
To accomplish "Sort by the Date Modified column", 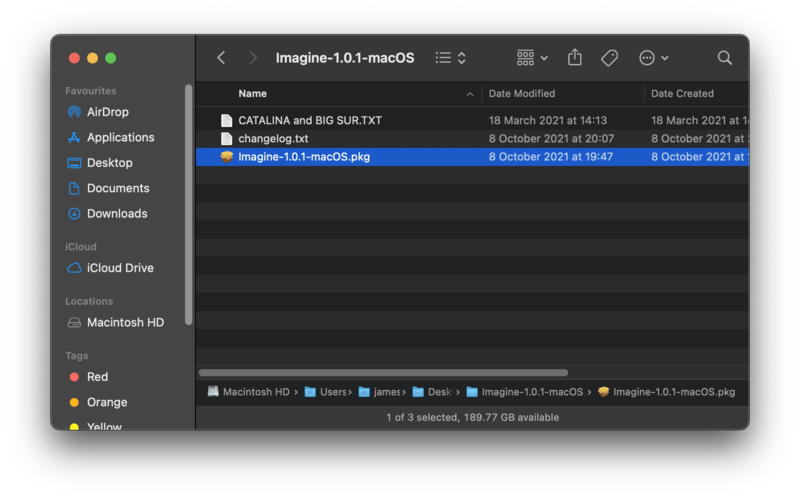I will tap(522, 94).
